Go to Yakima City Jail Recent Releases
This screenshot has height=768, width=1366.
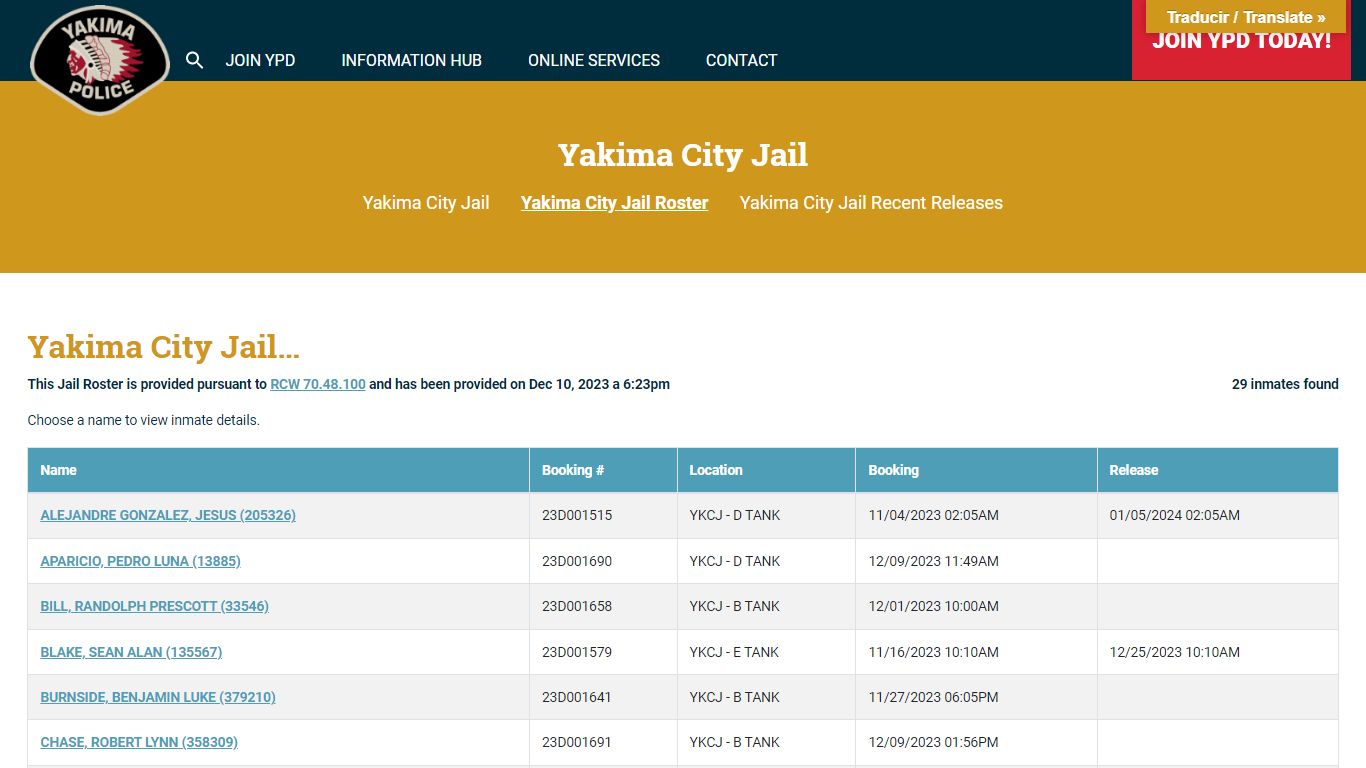tap(870, 203)
